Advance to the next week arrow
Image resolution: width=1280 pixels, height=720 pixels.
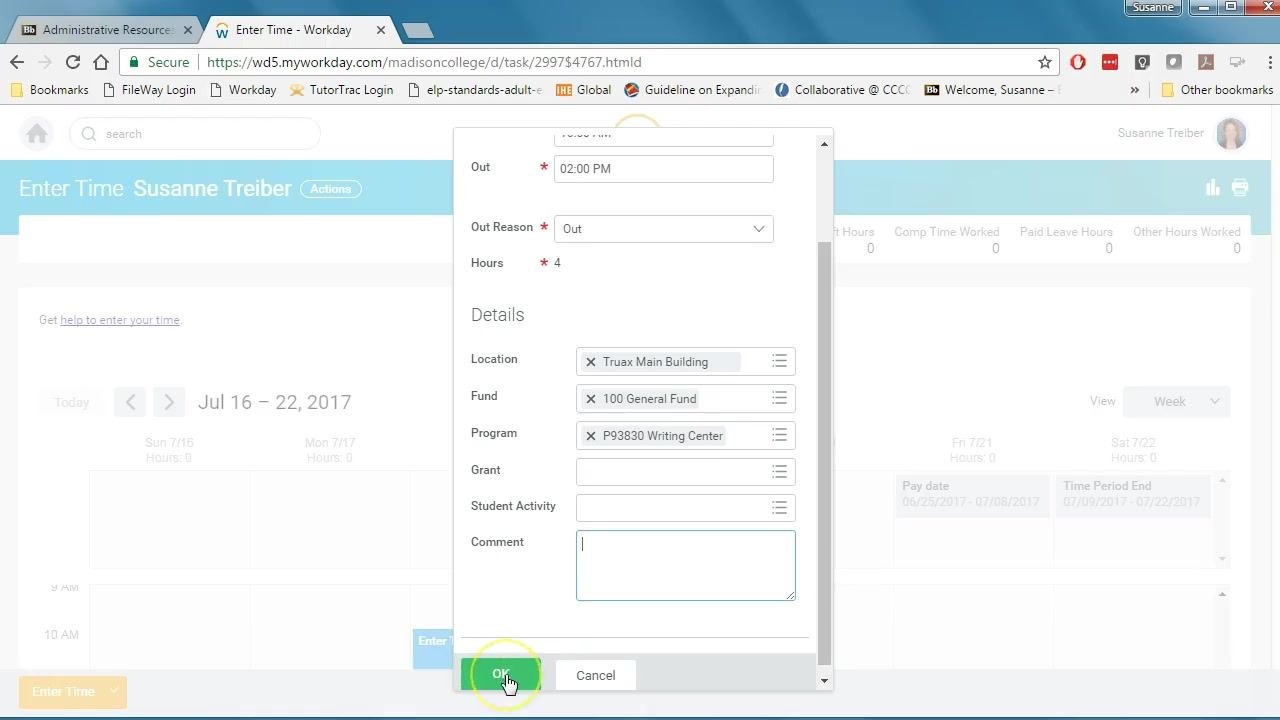169,402
